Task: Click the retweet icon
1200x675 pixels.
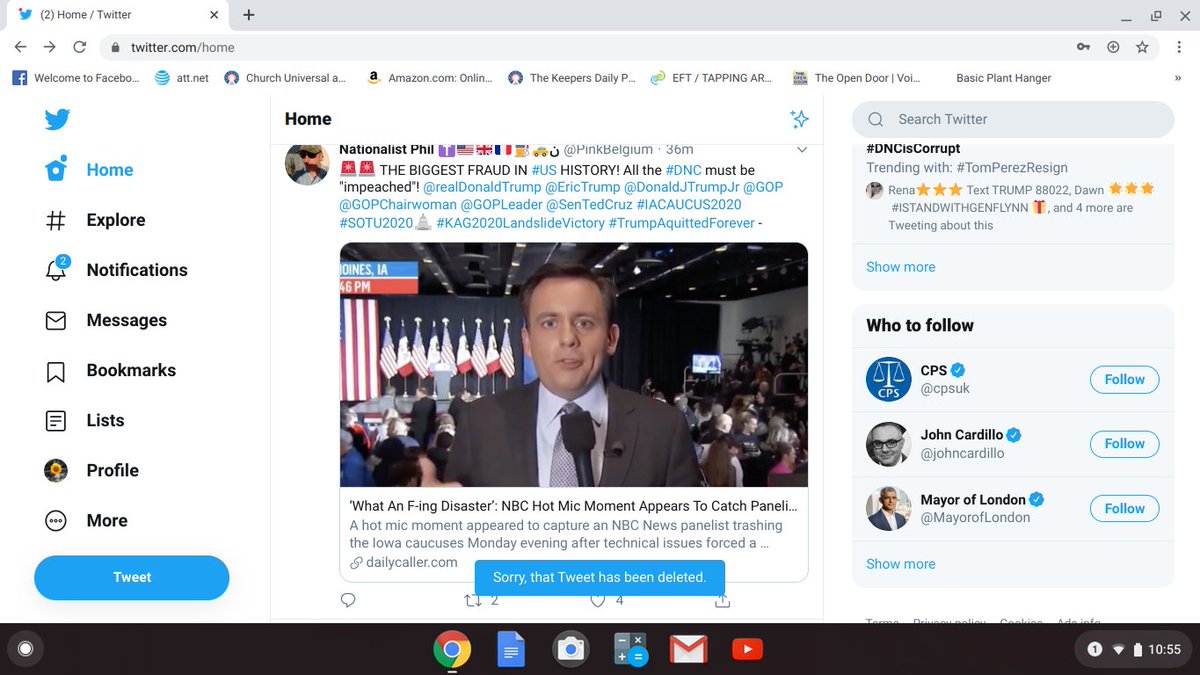Action: pos(473,600)
